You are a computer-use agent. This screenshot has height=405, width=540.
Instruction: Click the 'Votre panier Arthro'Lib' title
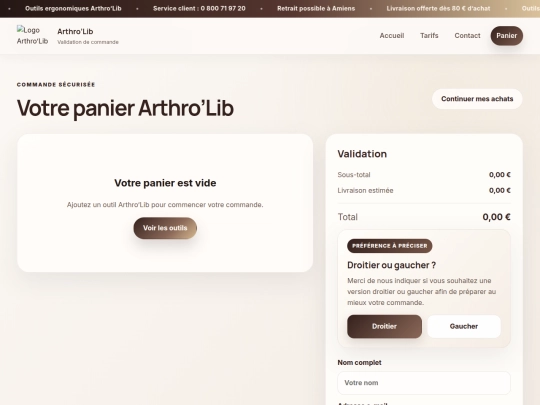125,108
